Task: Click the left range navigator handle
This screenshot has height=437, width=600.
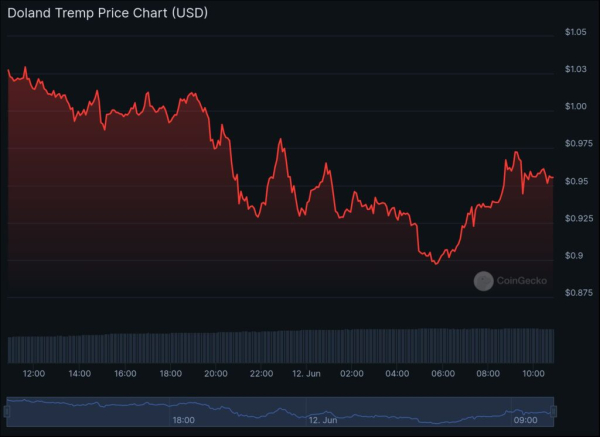Action: click(7, 411)
